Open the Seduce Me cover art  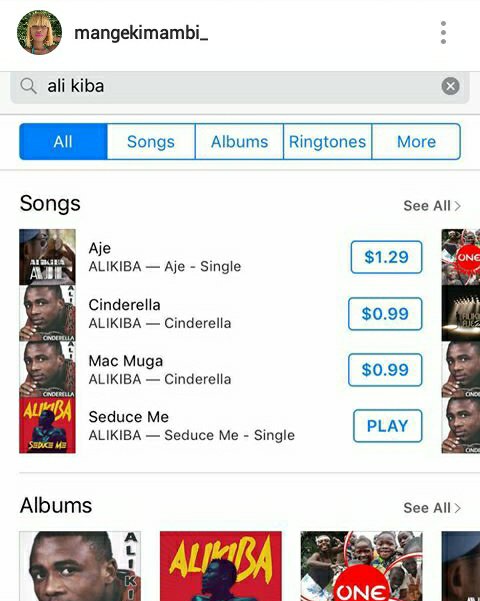pos(48,425)
